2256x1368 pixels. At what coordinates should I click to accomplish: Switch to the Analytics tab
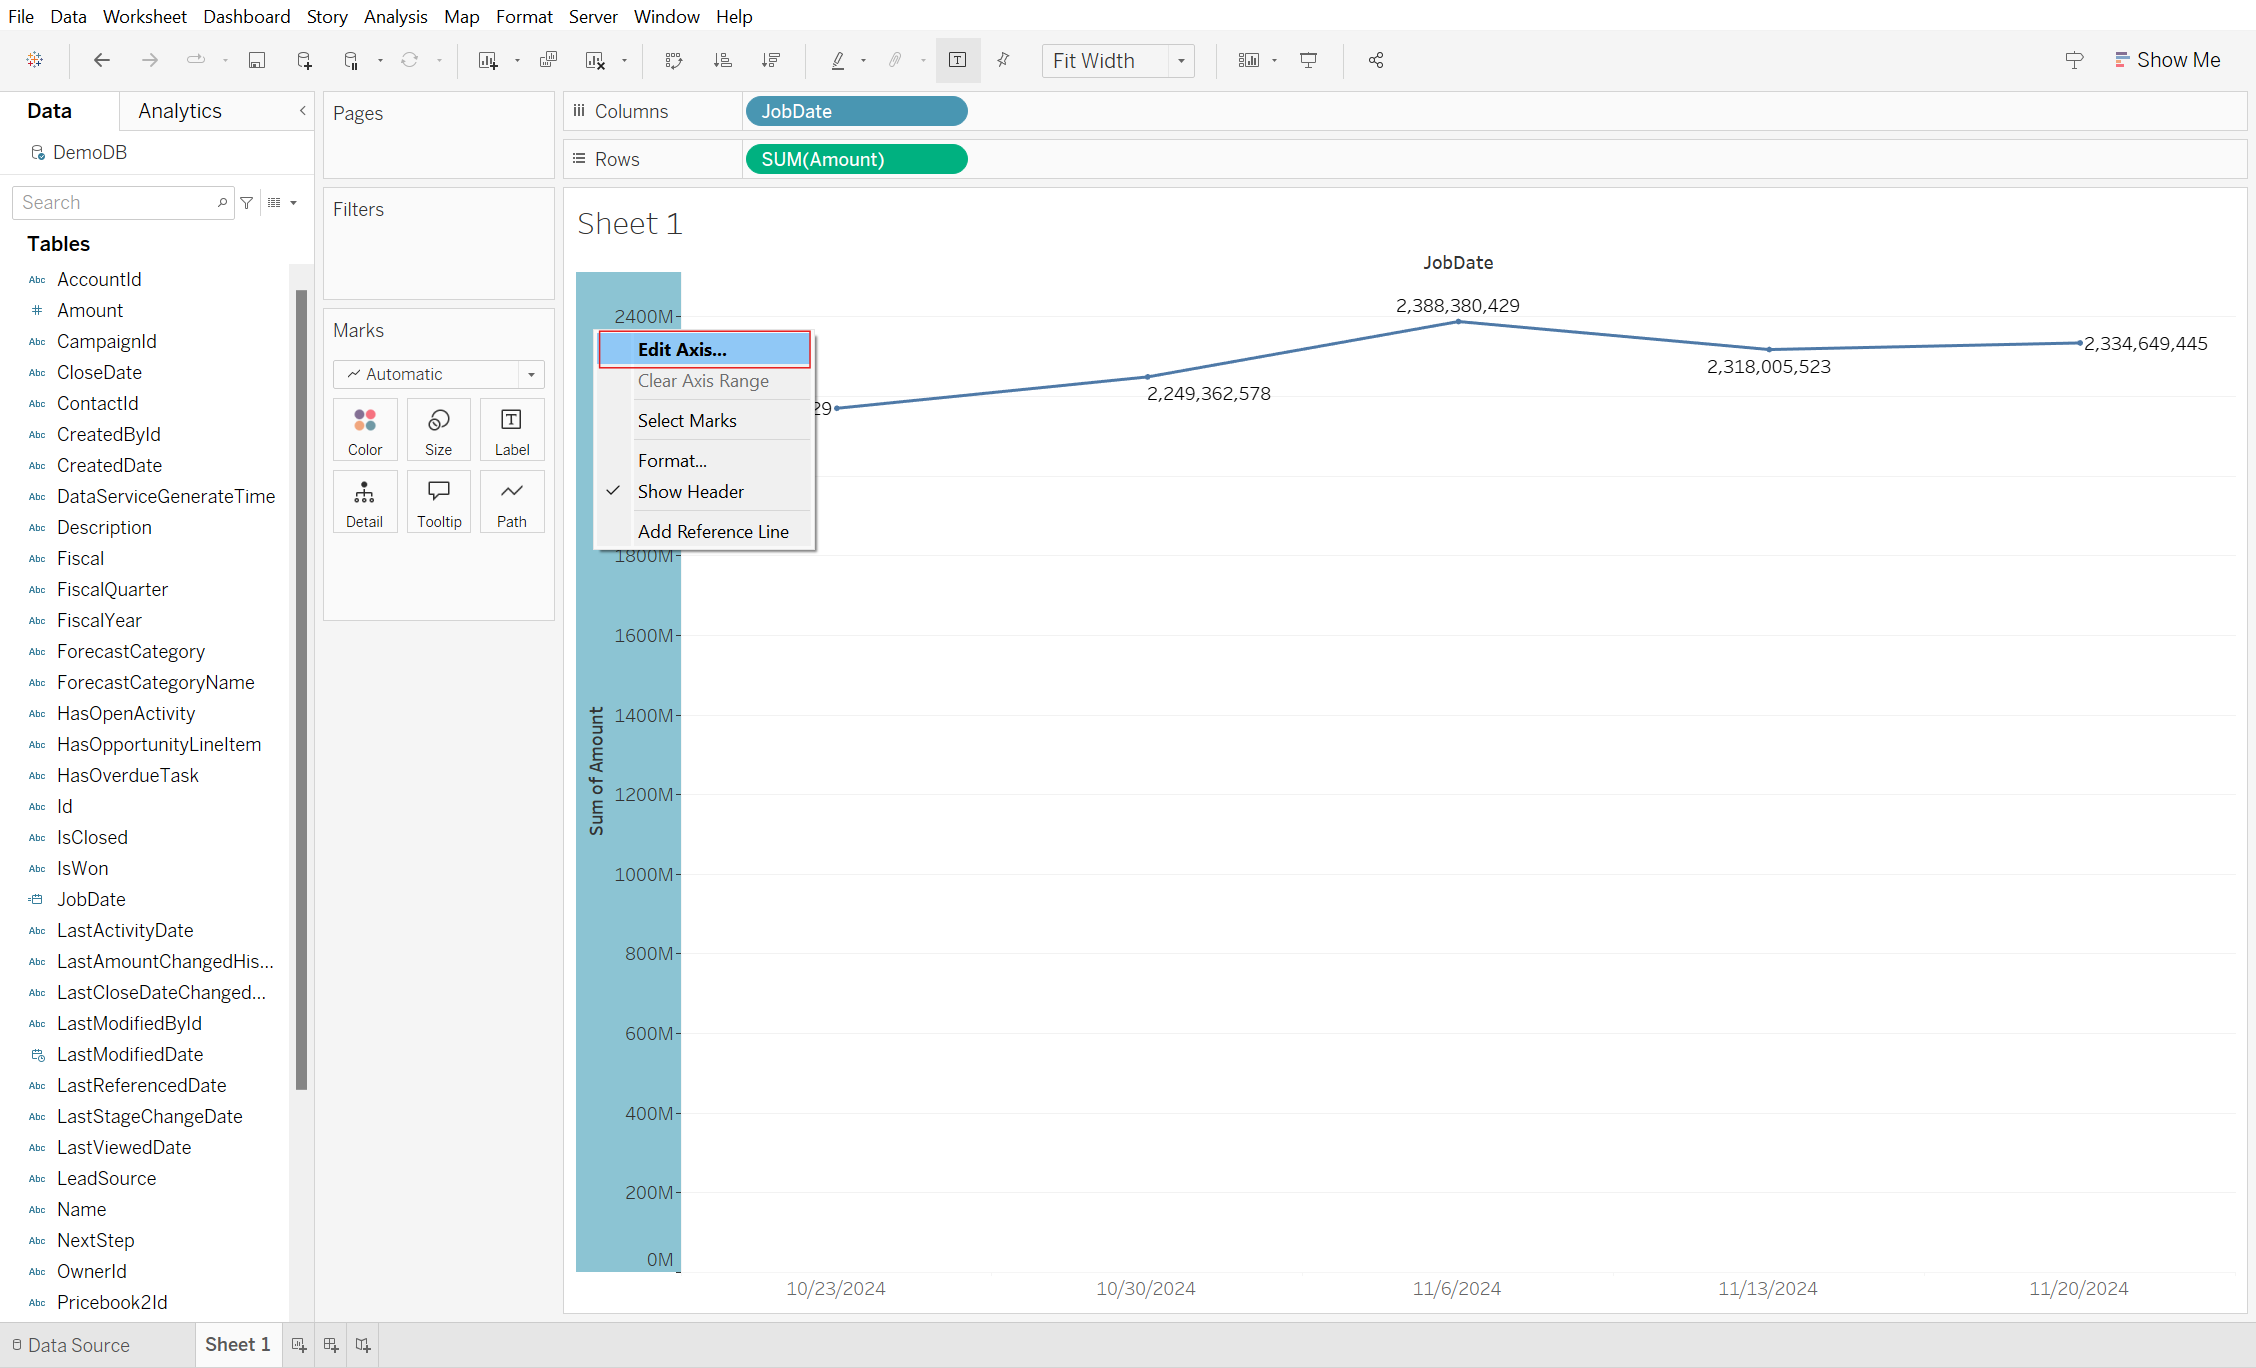coord(180,111)
